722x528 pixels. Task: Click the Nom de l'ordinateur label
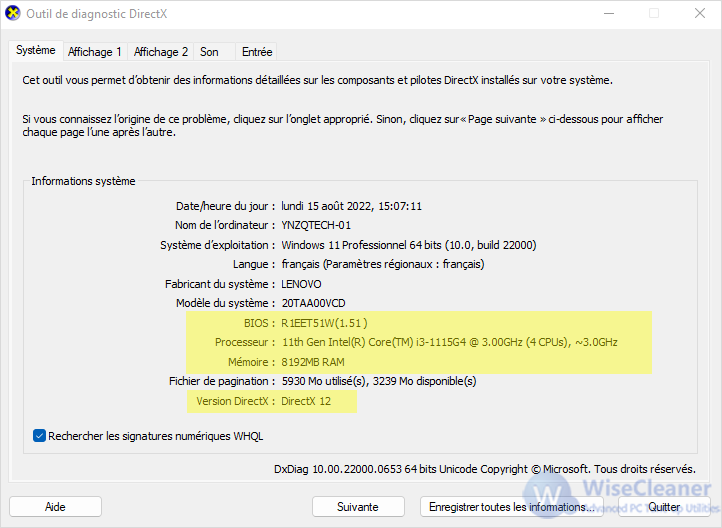225,225
